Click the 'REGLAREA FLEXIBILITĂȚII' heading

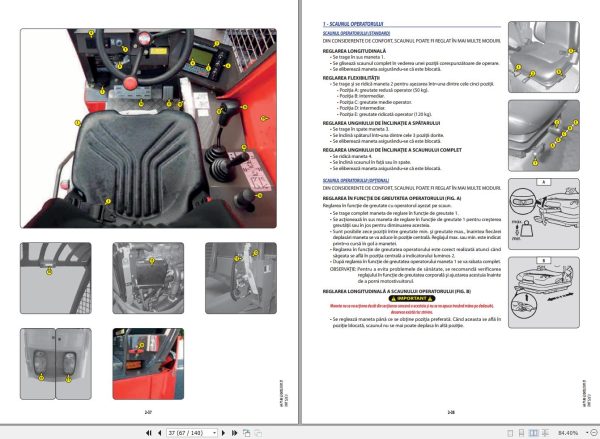coord(351,78)
